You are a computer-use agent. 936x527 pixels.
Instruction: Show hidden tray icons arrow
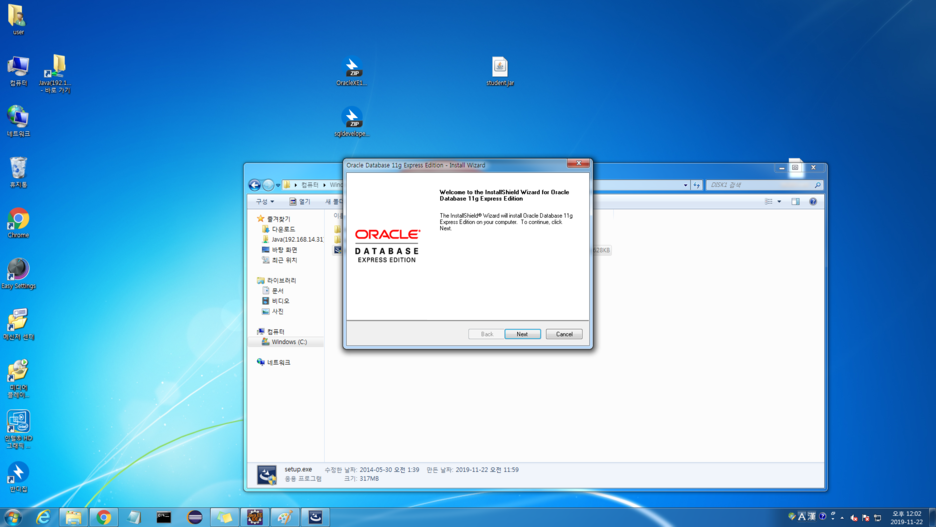coord(842,517)
